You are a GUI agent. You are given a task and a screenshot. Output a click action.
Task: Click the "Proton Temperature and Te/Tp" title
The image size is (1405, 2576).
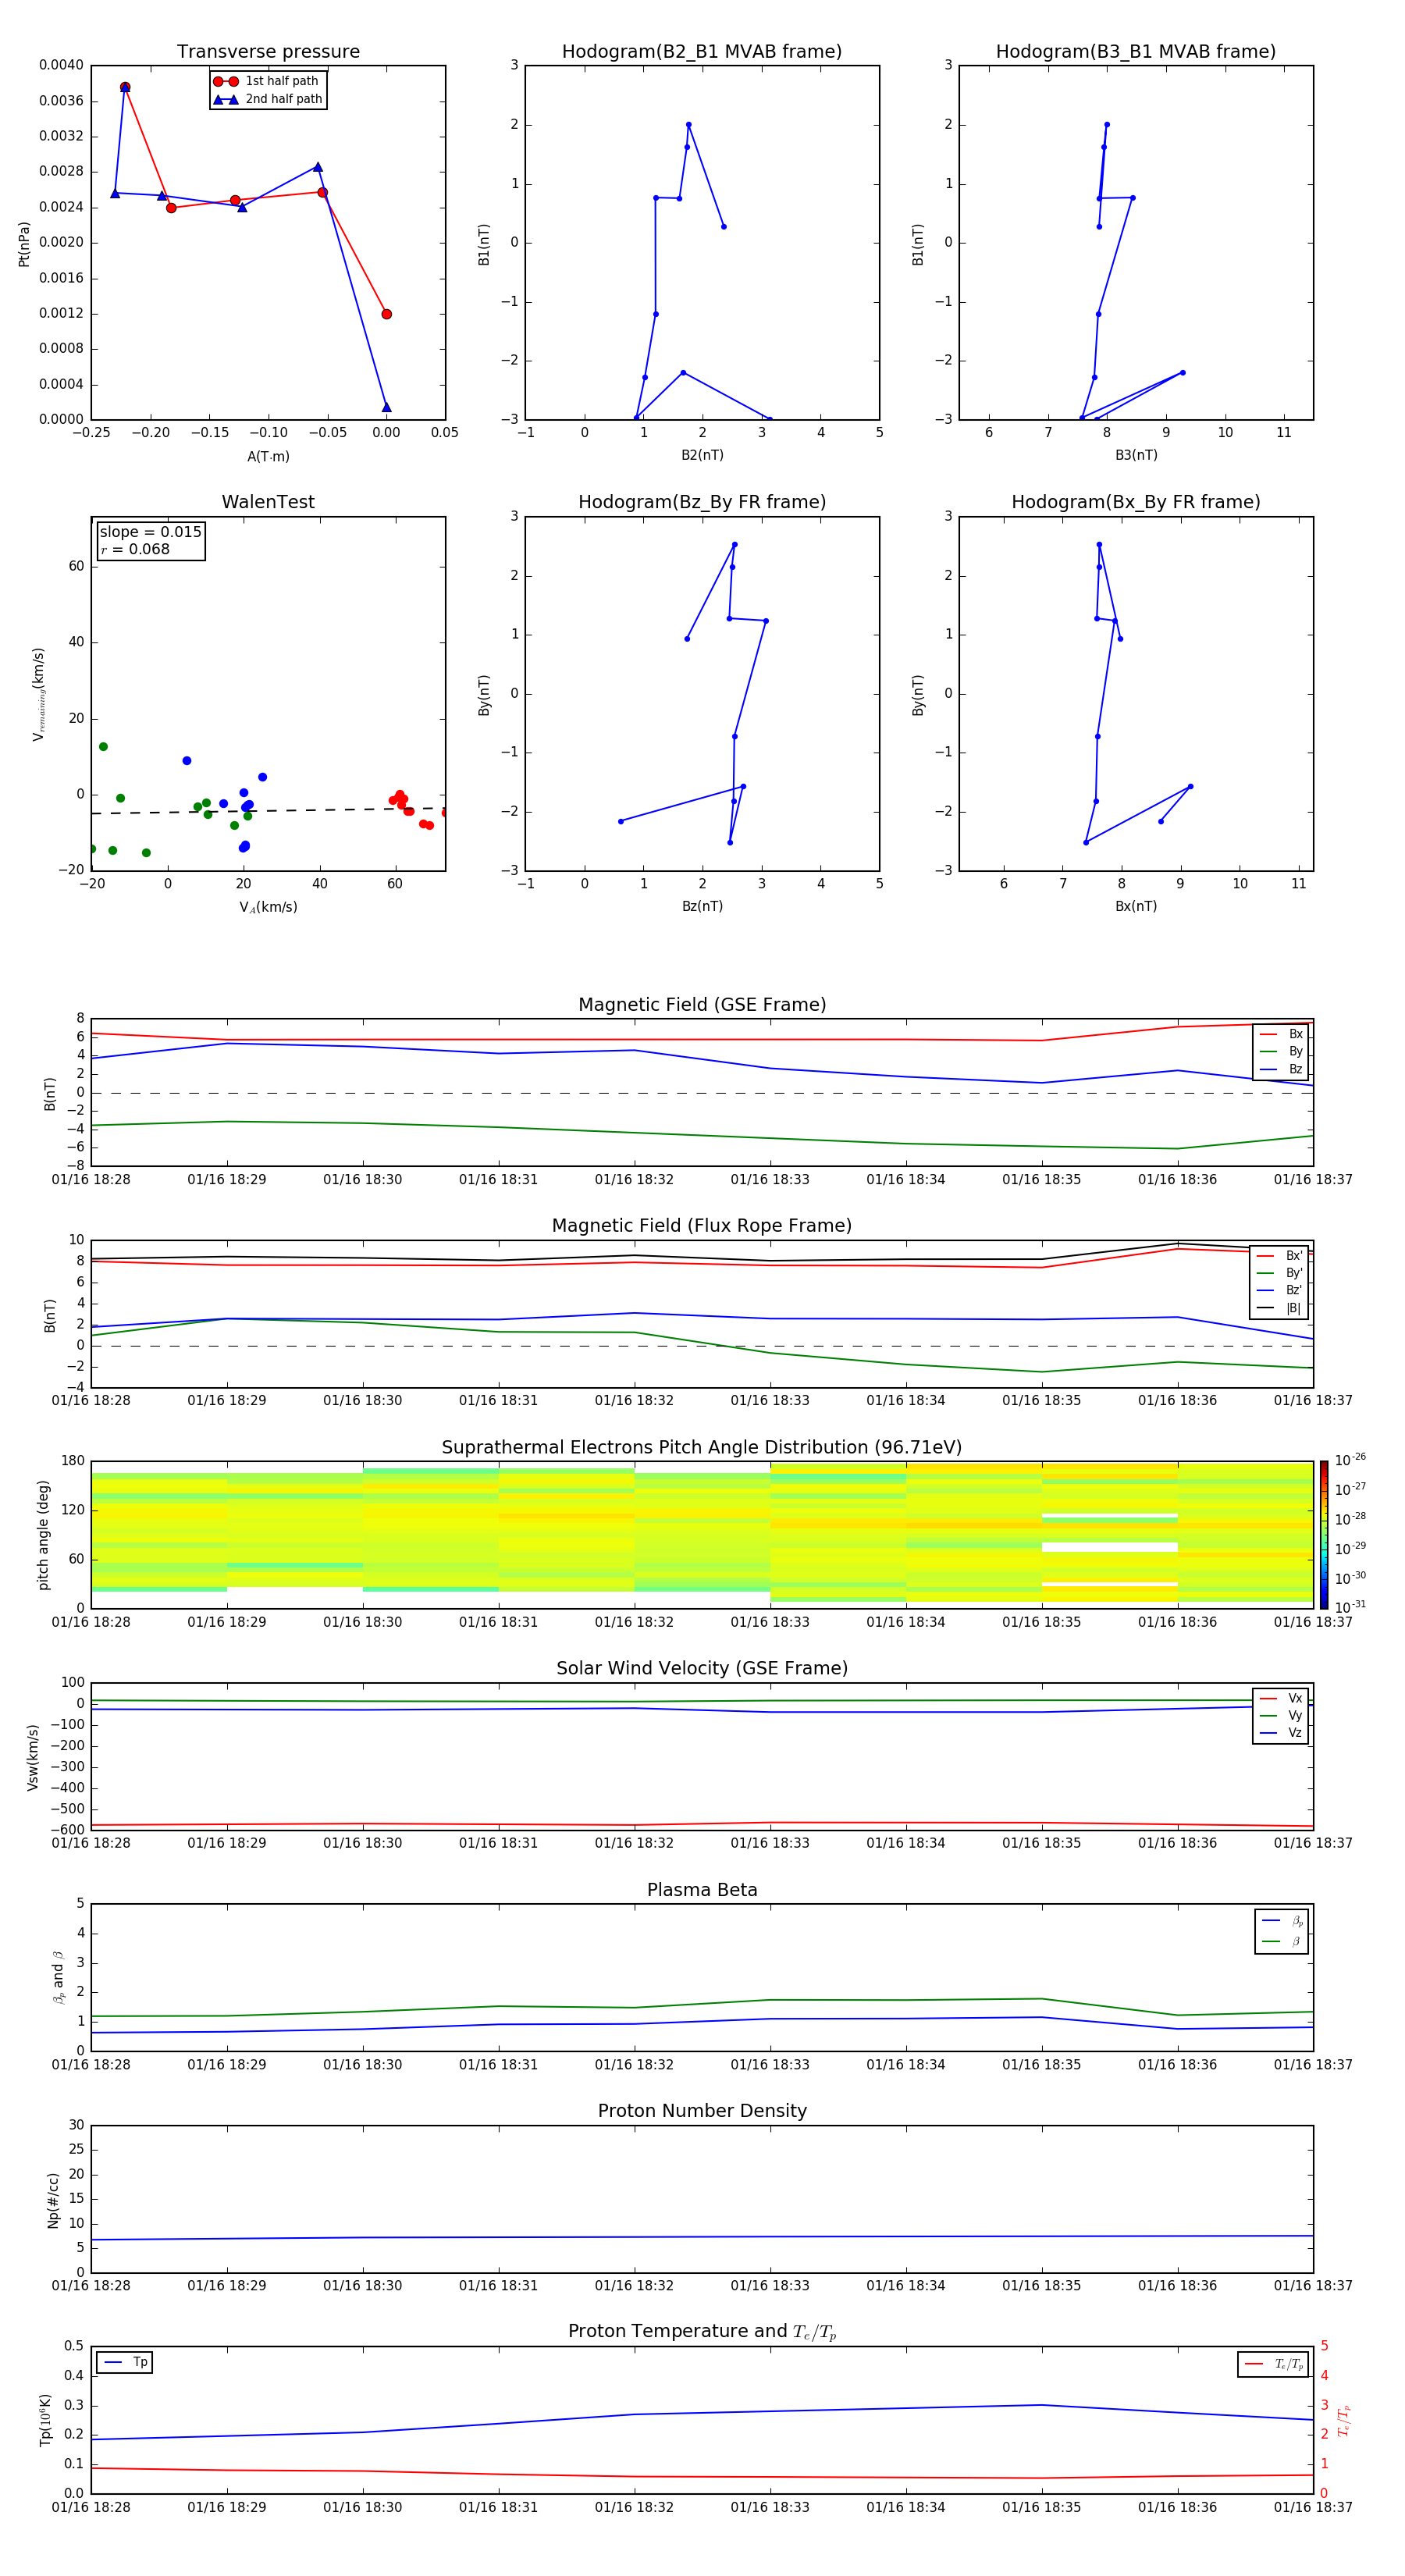pyautogui.click(x=702, y=2332)
